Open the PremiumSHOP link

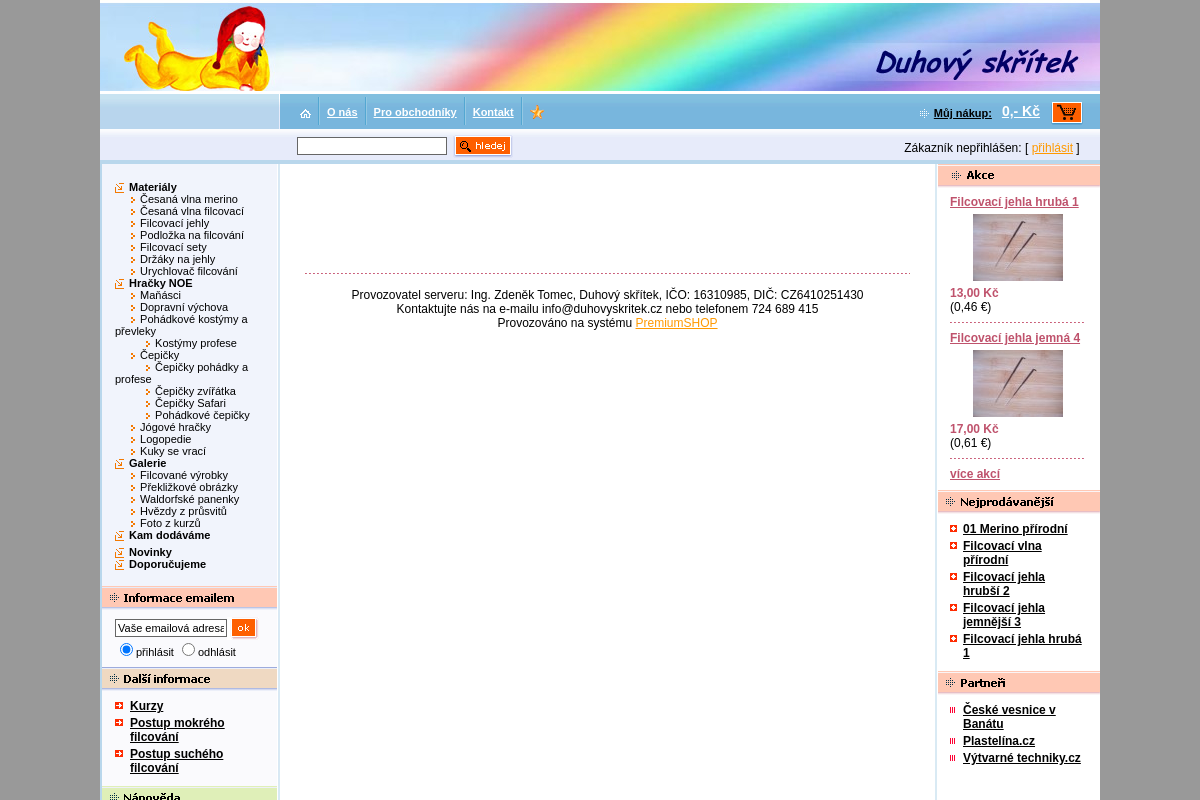pyautogui.click(x=676, y=323)
